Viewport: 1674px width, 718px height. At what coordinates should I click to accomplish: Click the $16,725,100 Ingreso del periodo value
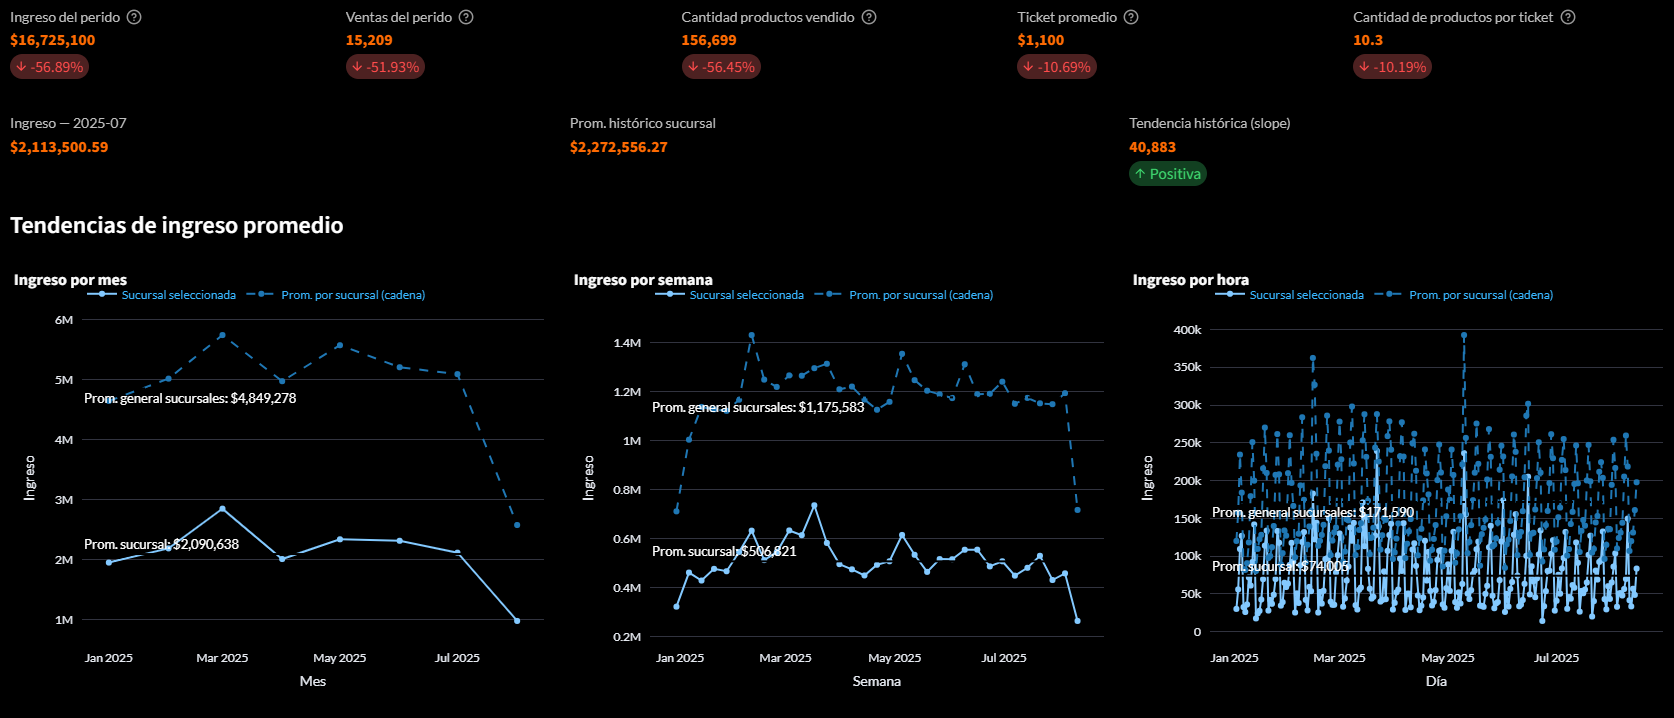(x=53, y=40)
